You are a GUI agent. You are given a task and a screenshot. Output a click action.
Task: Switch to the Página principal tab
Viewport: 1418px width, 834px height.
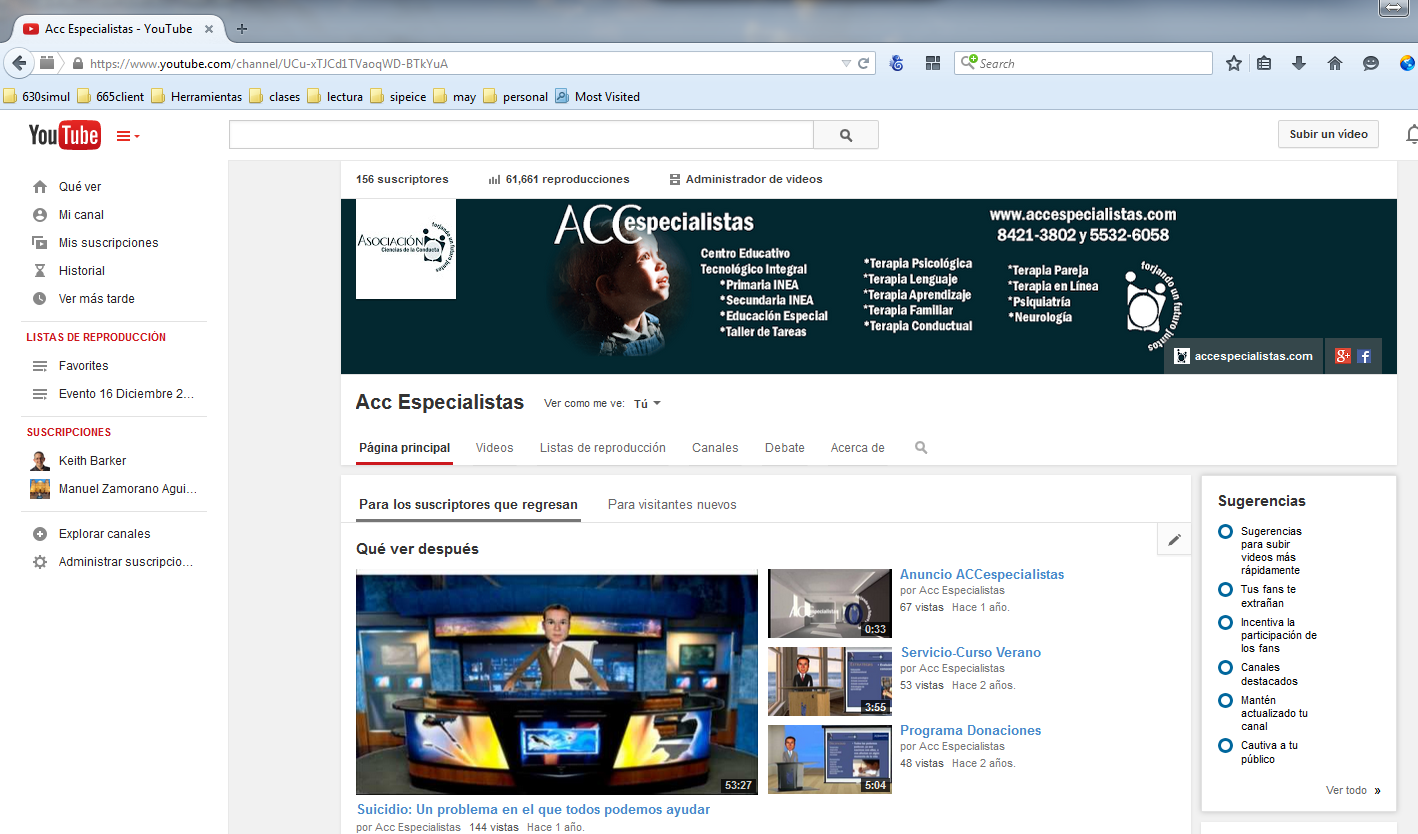coord(405,448)
